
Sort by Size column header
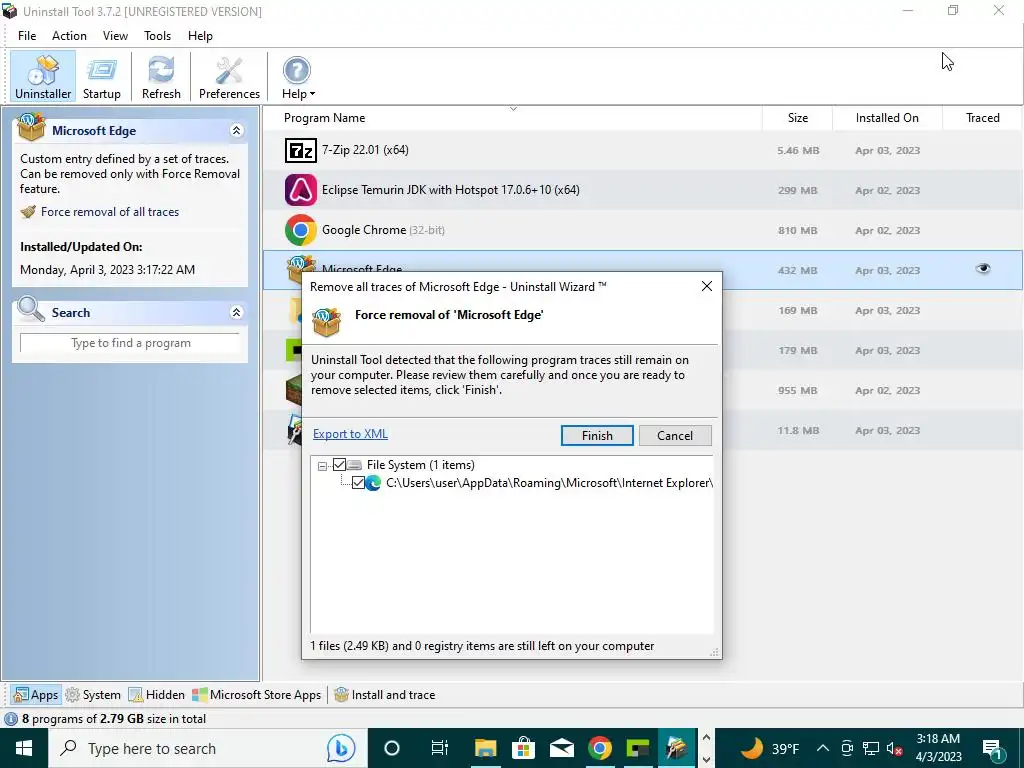pyautogui.click(x=797, y=118)
